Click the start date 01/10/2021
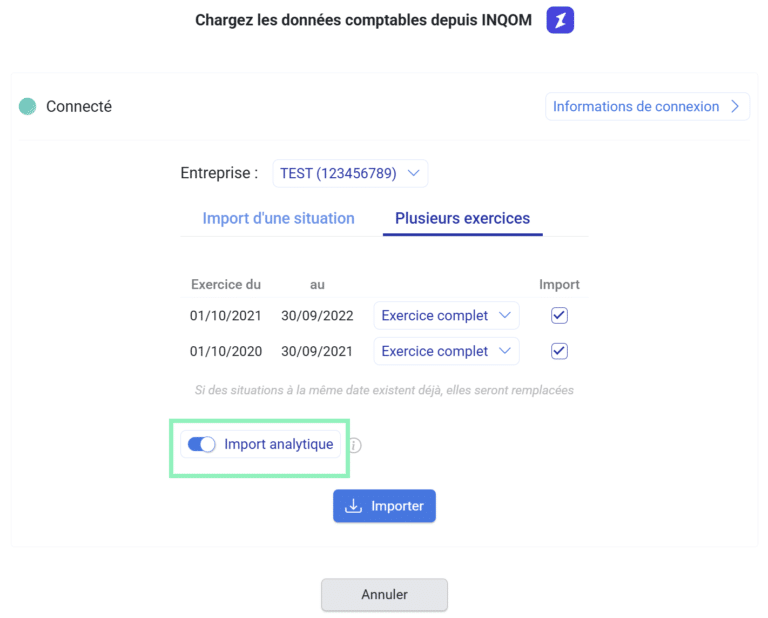Screen dimensions: 768x618 coord(225,316)
